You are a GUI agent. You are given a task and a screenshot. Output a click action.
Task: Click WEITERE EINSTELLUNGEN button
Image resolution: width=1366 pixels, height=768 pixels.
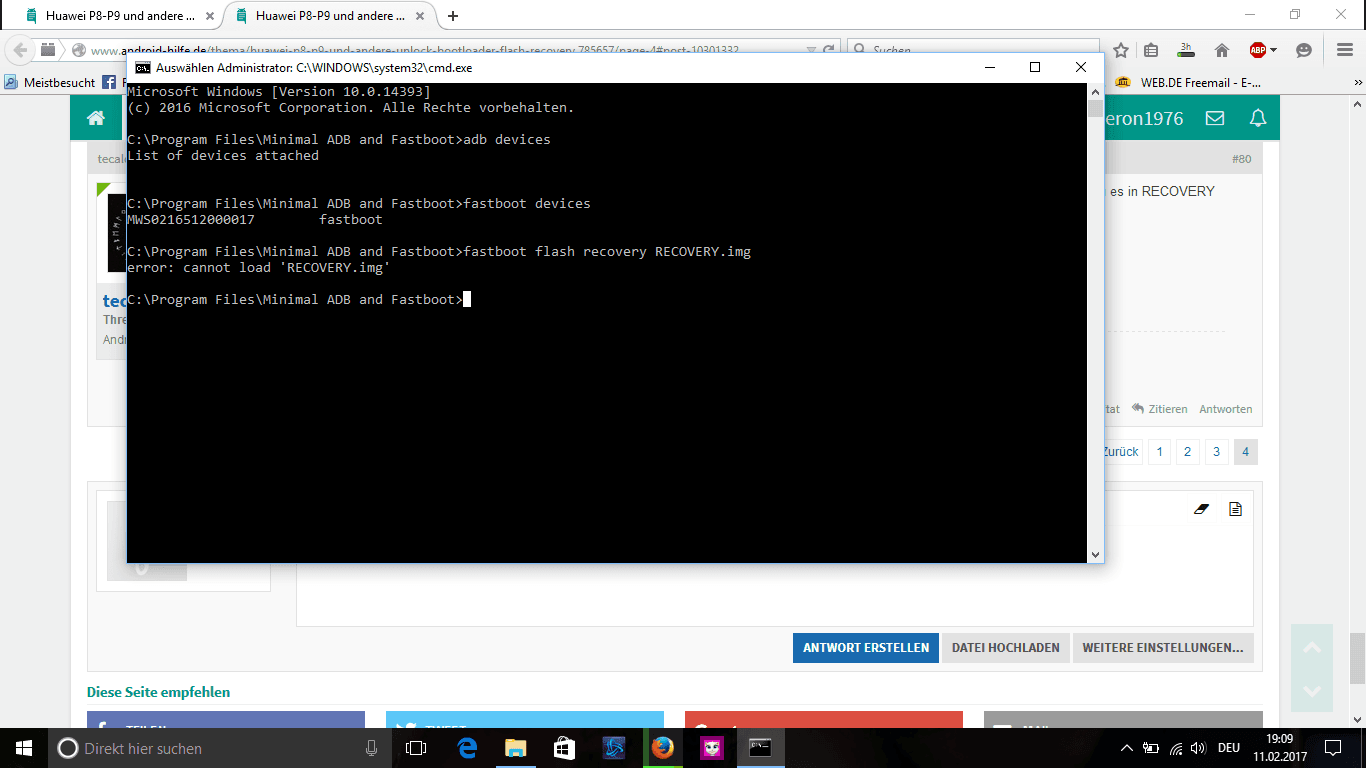[1163, 647]
